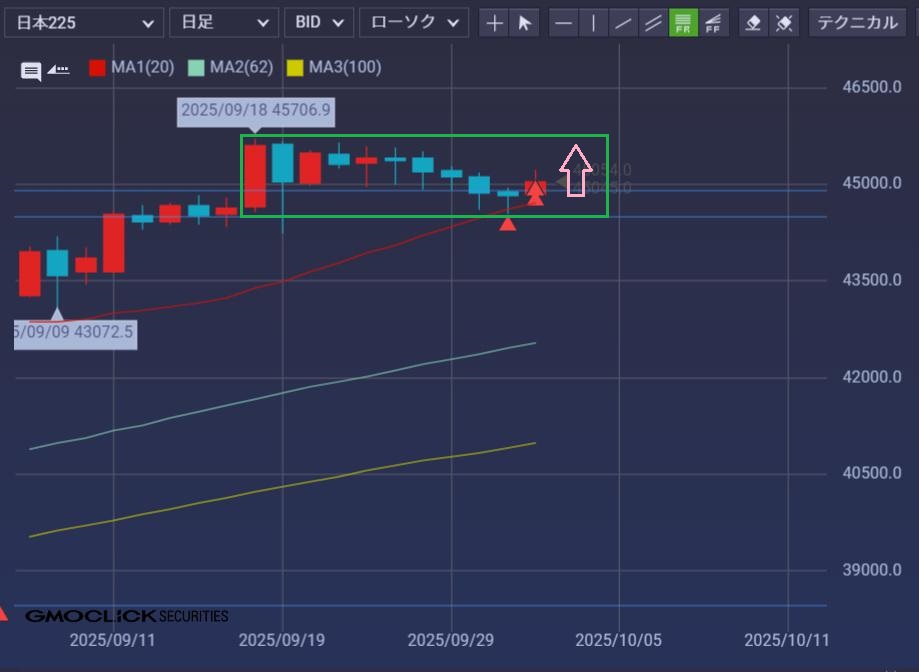The width and height of the screenshot is (919, 672).
Task: Click the yellow MA3(100) color swatch
Action: click(x=294, y=68)
